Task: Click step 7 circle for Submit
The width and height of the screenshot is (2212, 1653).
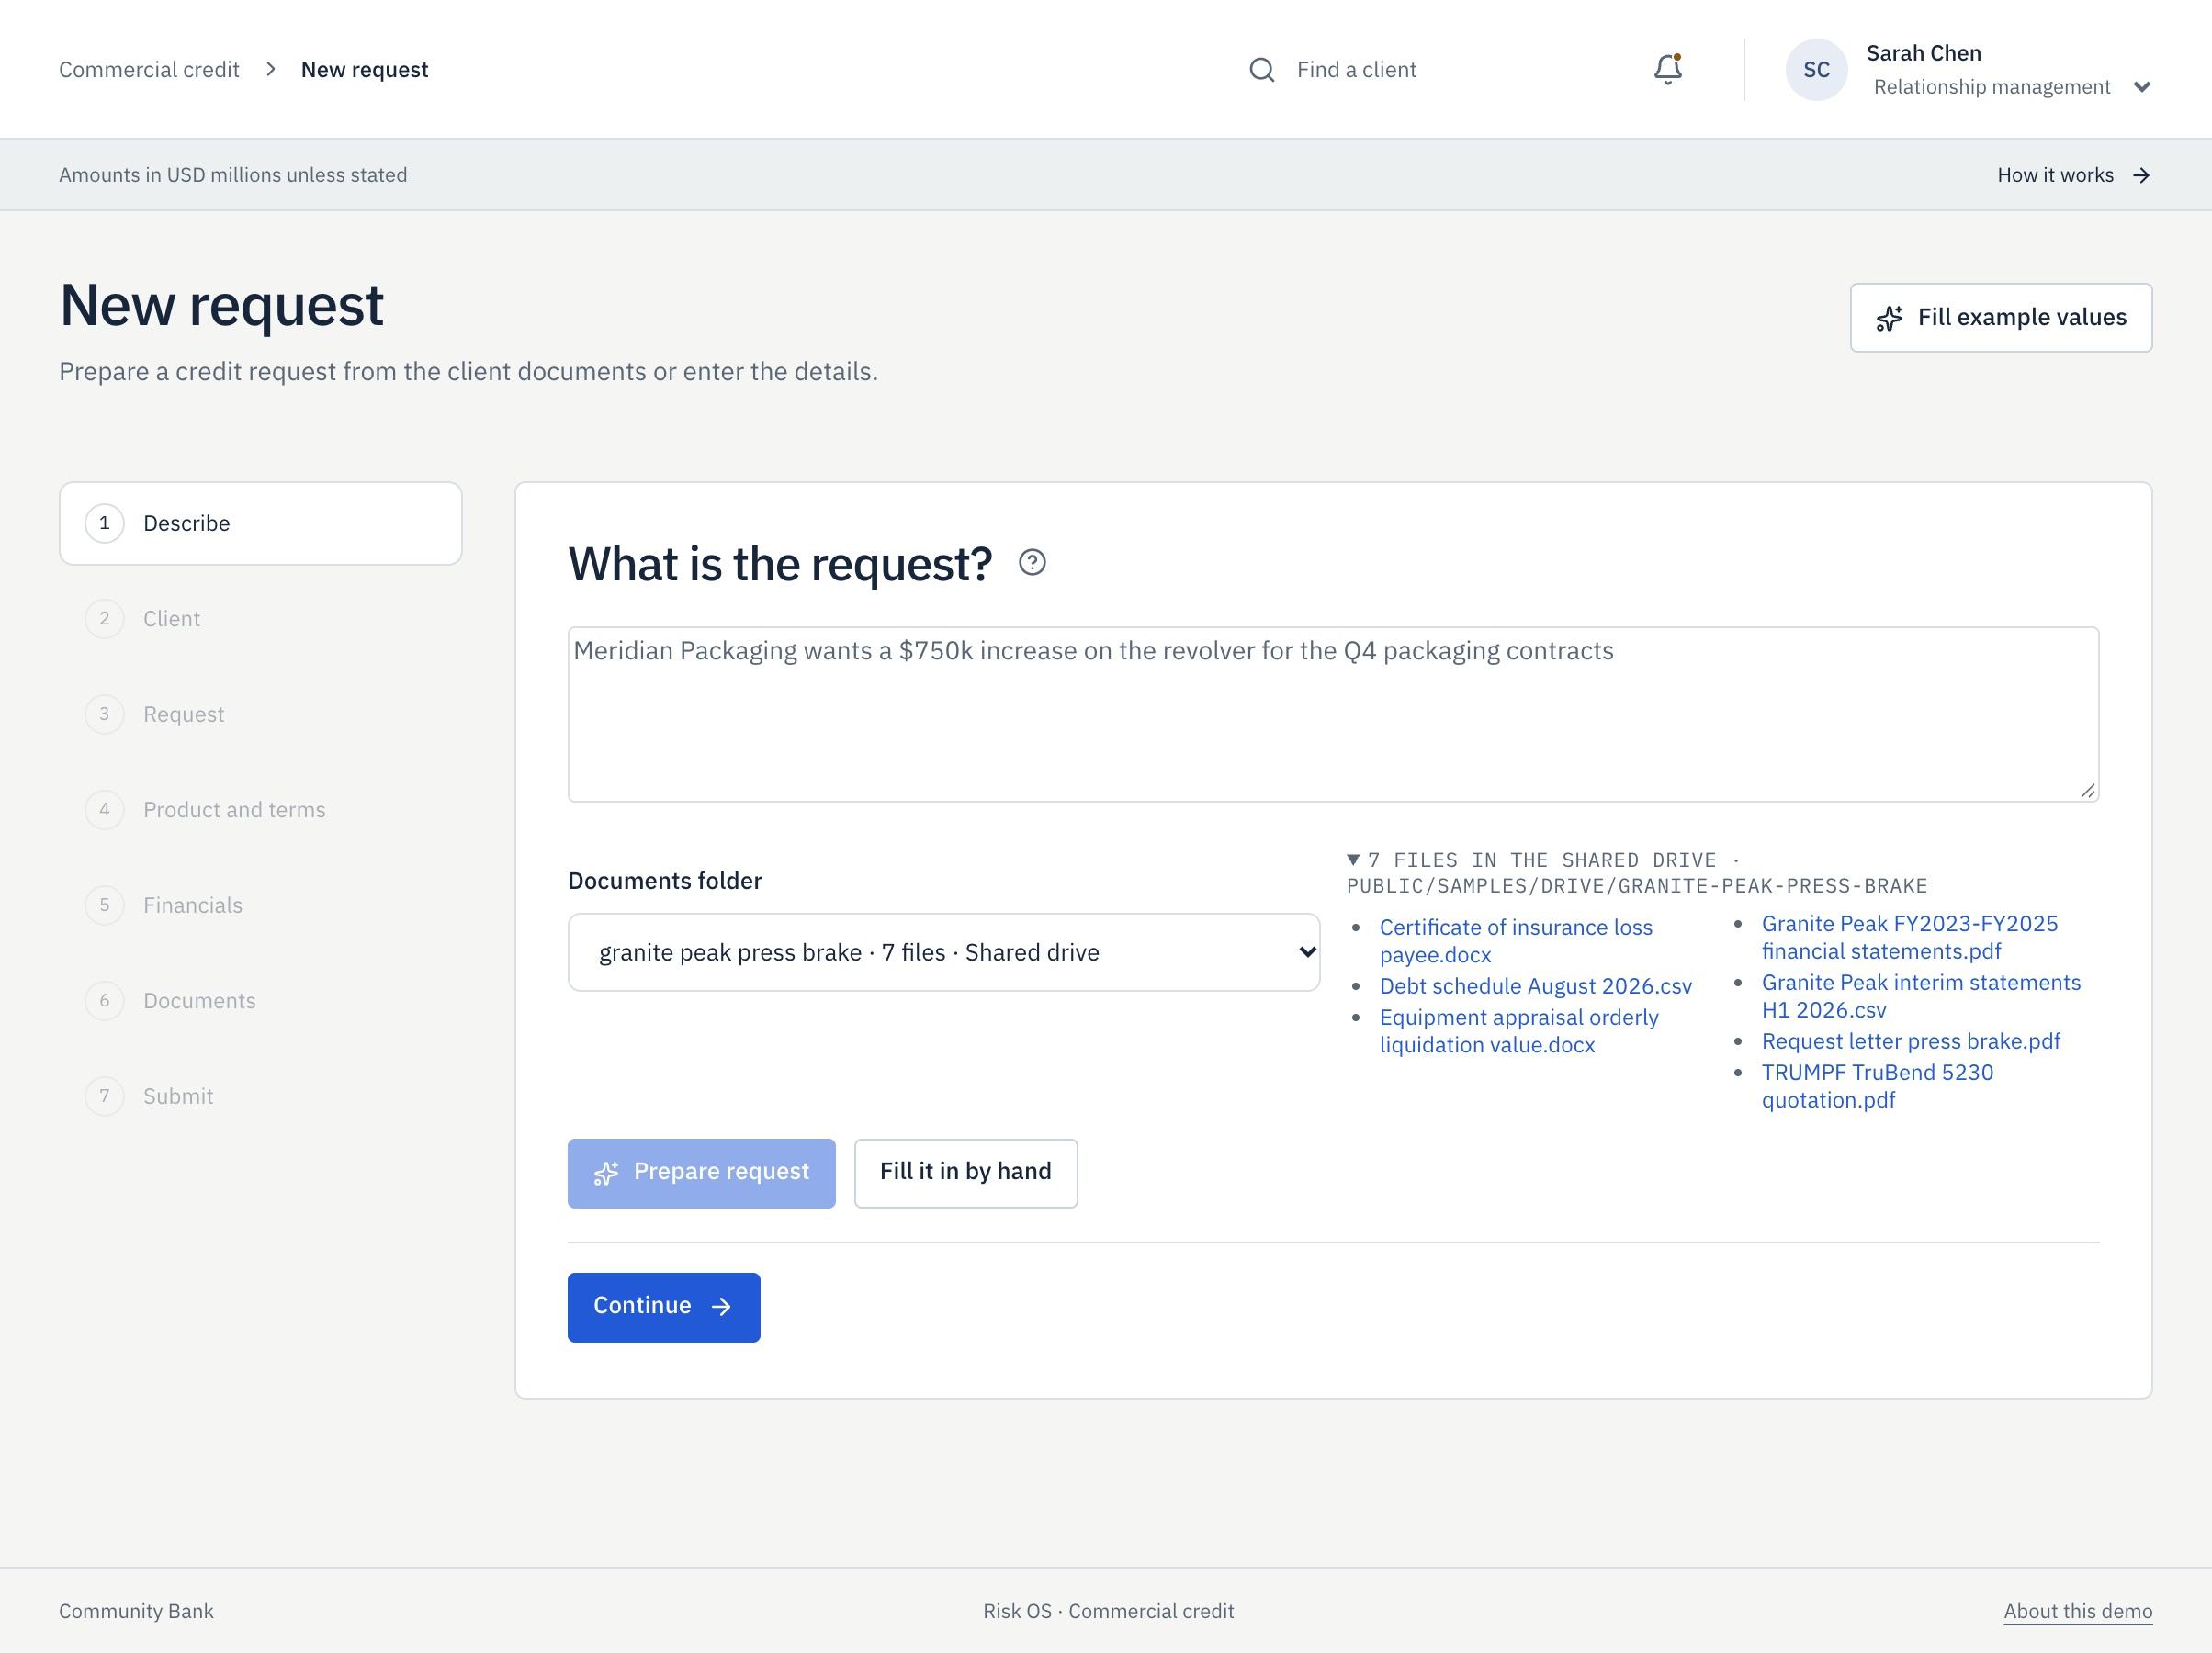Action: (x=104, y=1096)
